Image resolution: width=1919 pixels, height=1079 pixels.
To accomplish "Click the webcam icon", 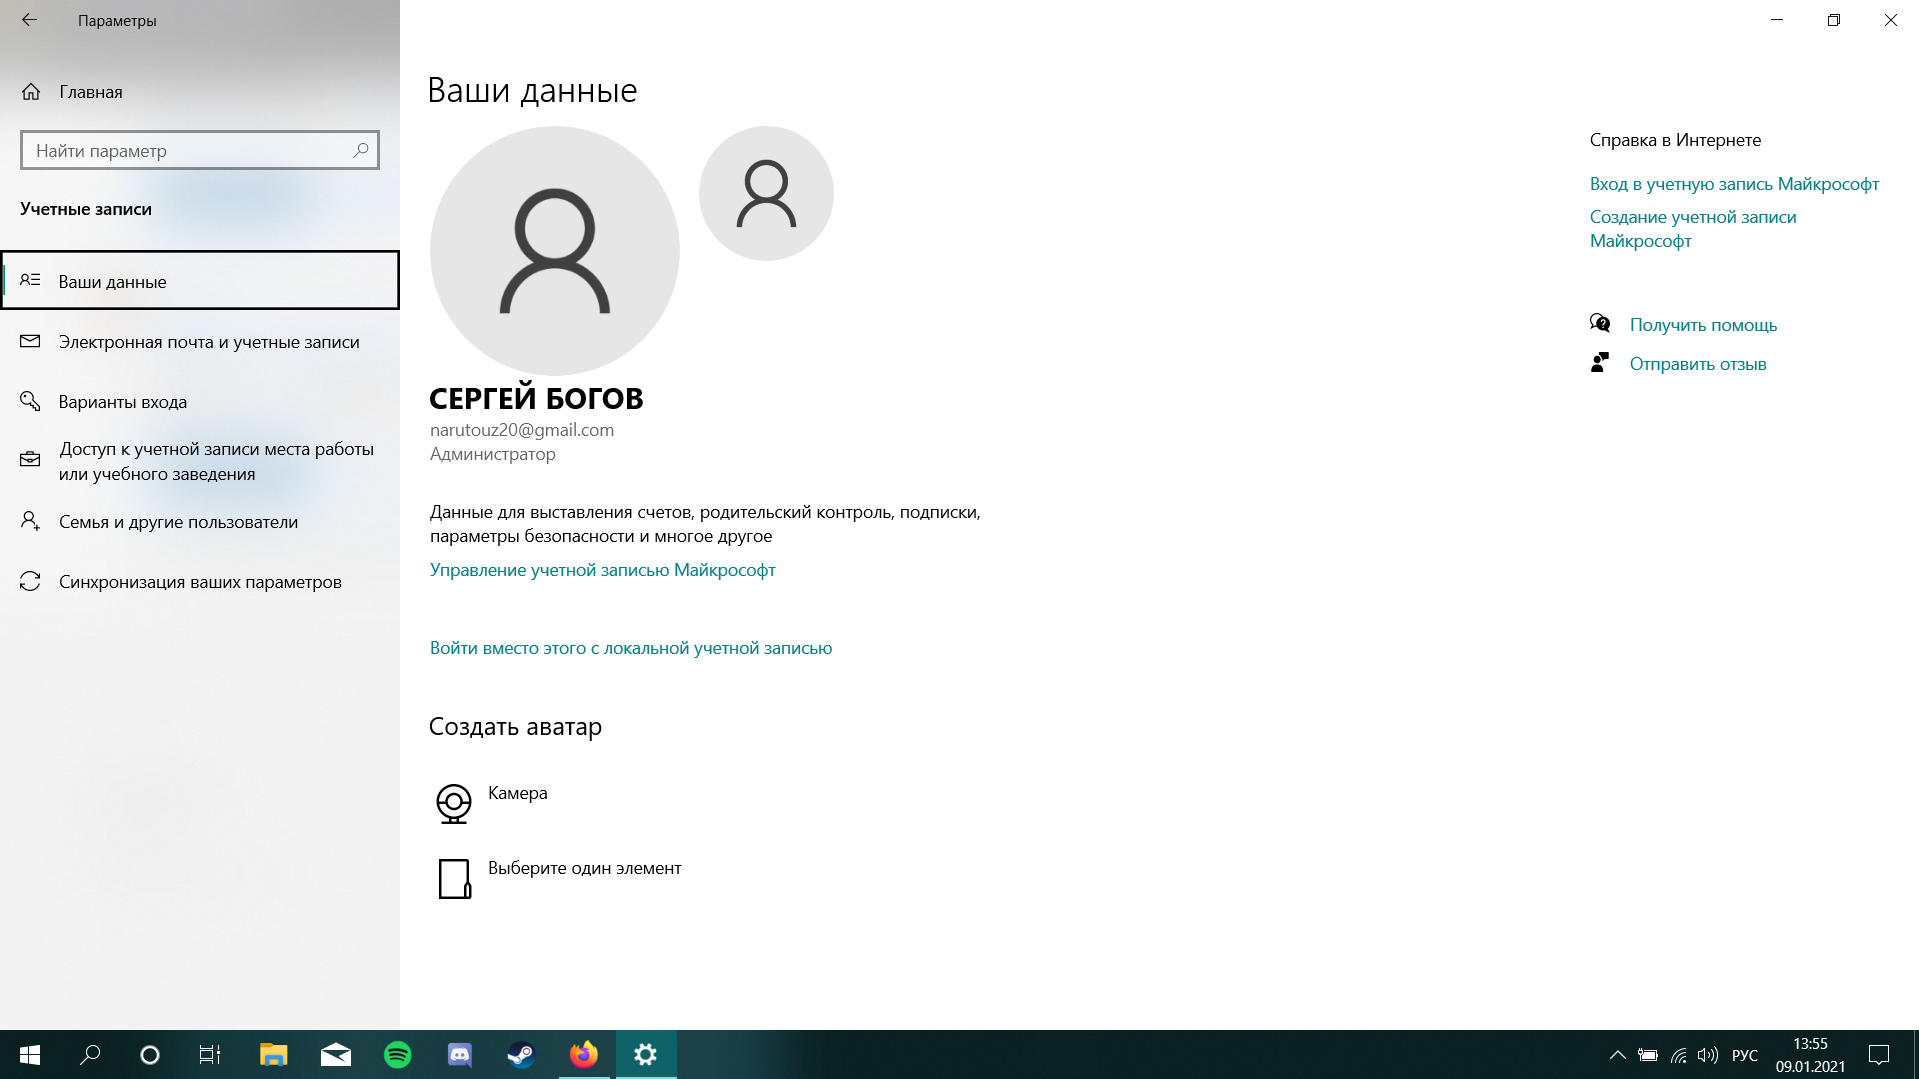I will coord(454,803).
